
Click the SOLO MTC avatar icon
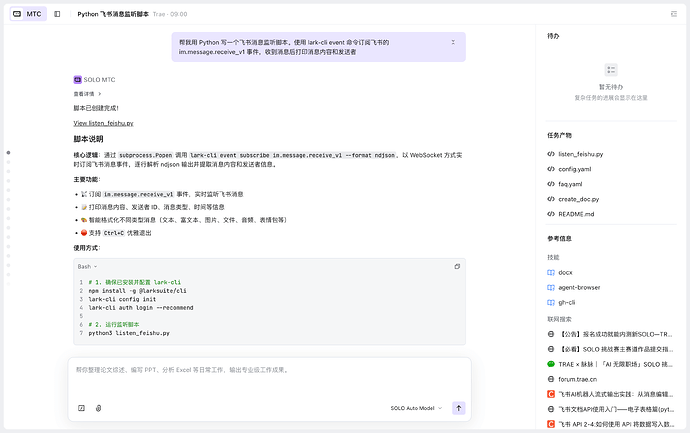[77, 80]
